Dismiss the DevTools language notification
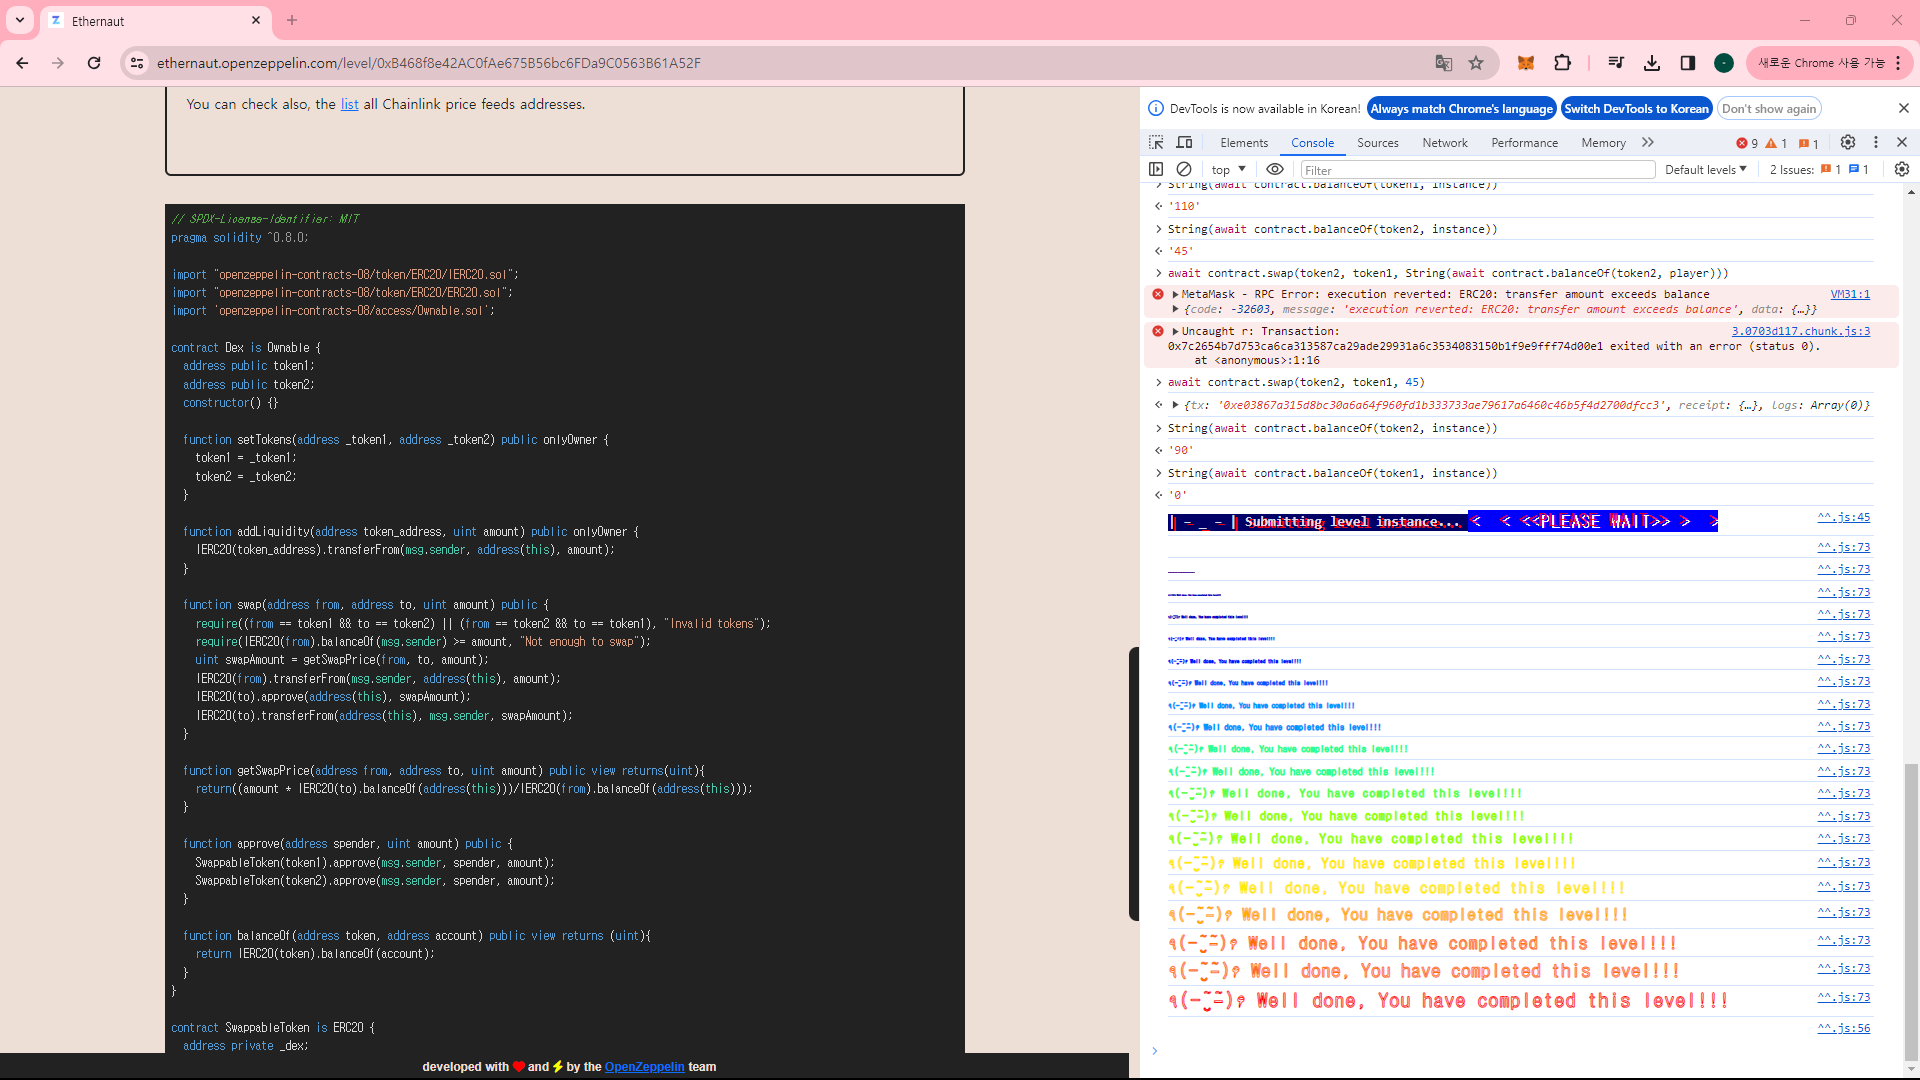The image size is (1920, 1080). 1903,108
